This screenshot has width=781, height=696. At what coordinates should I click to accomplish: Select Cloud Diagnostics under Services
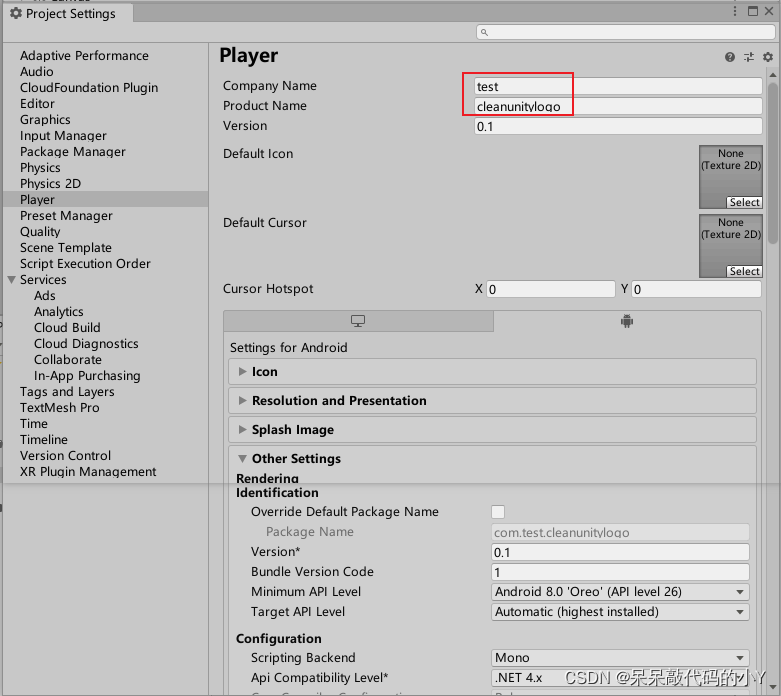pyautogui.click(x=86, y=344)
